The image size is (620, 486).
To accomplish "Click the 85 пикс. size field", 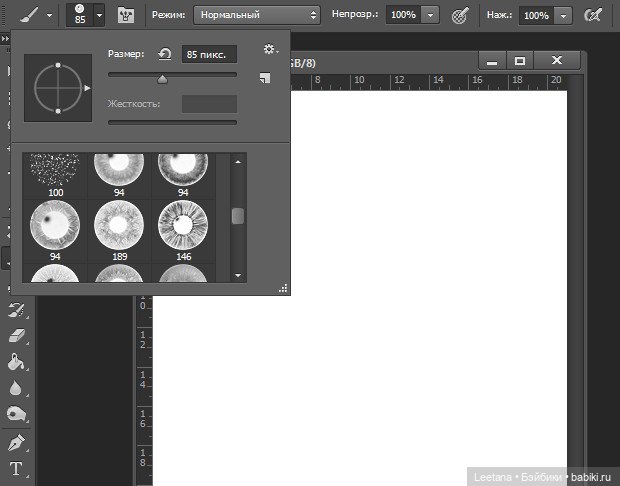I will 209,54.
